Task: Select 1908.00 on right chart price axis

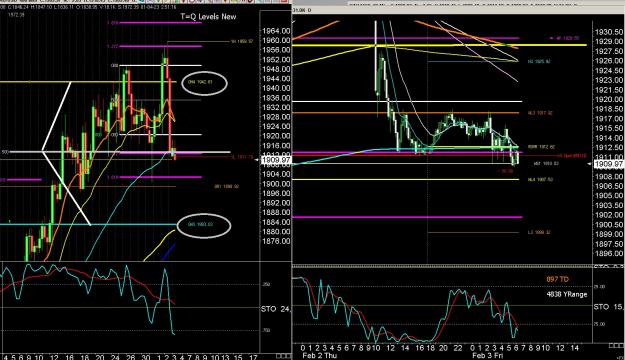Action: 609,176
